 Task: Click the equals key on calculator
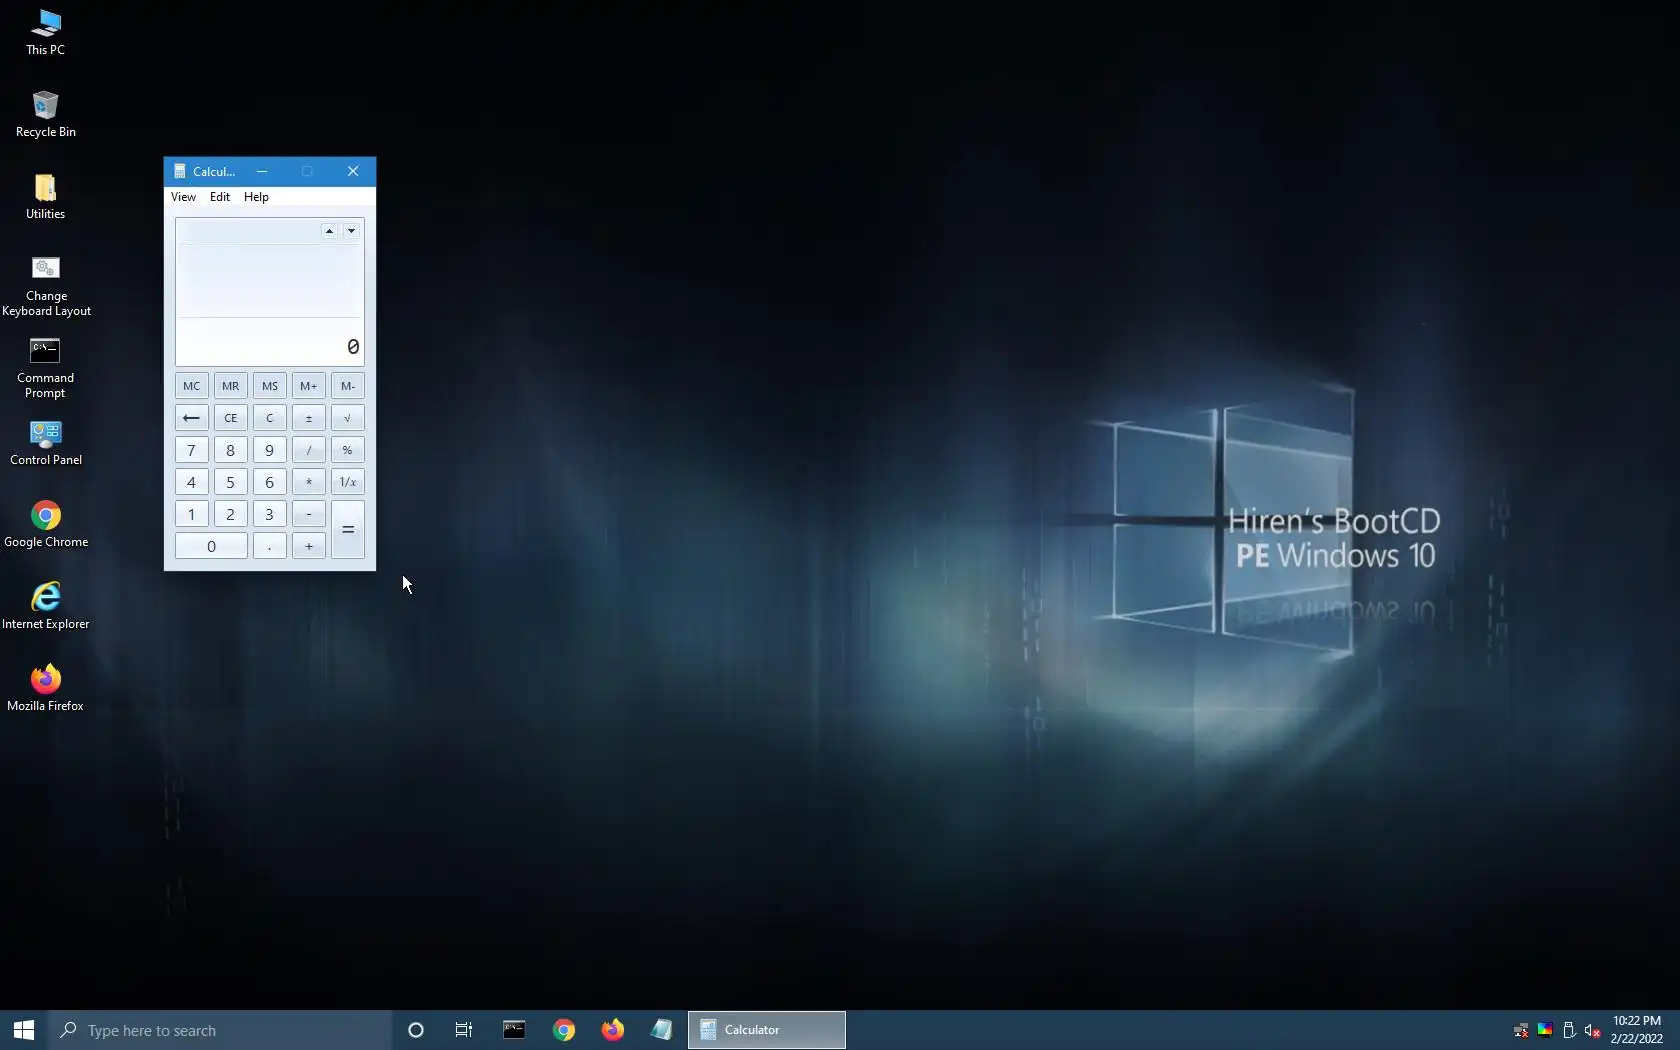(x=347, y=530)
